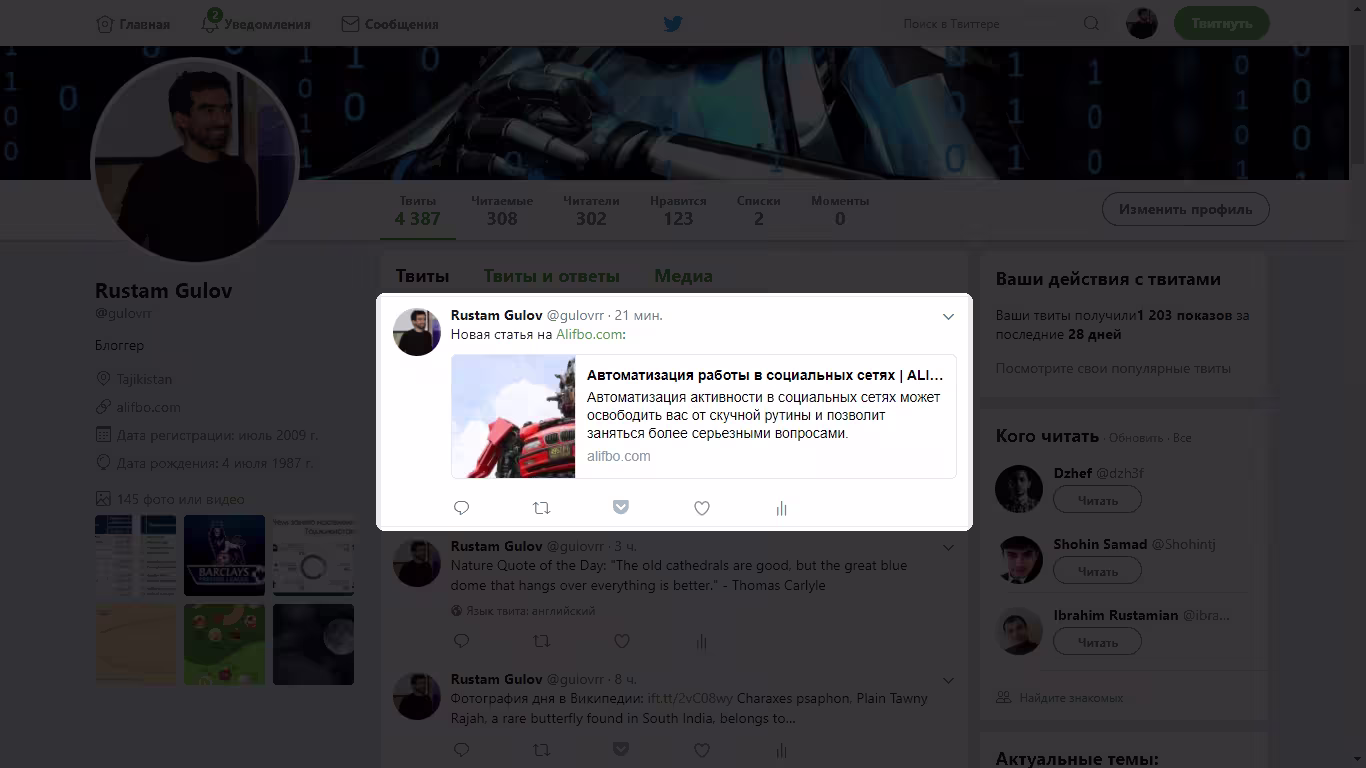Open Messages envelope in top bar
The width and height of the screenshot is (1366, 768).
pyautogui.click(x=350, y=23)
